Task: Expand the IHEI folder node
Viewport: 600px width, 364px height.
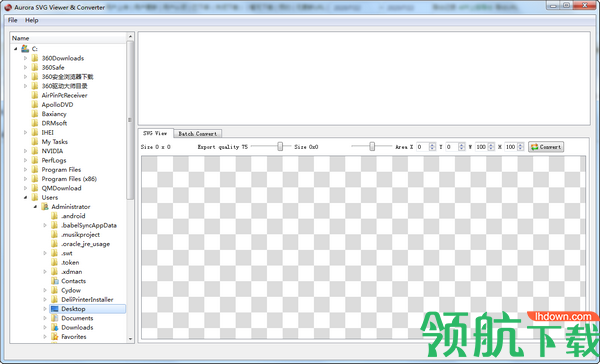Action: (x=26, y=132)
